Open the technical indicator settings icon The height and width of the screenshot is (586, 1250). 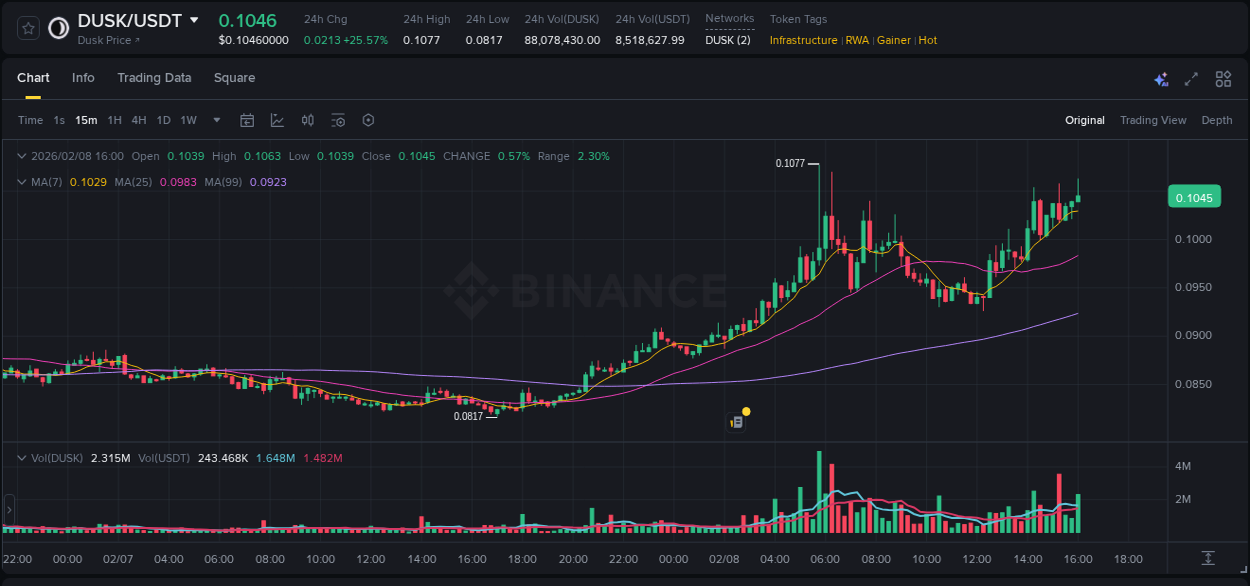[338, 120]
